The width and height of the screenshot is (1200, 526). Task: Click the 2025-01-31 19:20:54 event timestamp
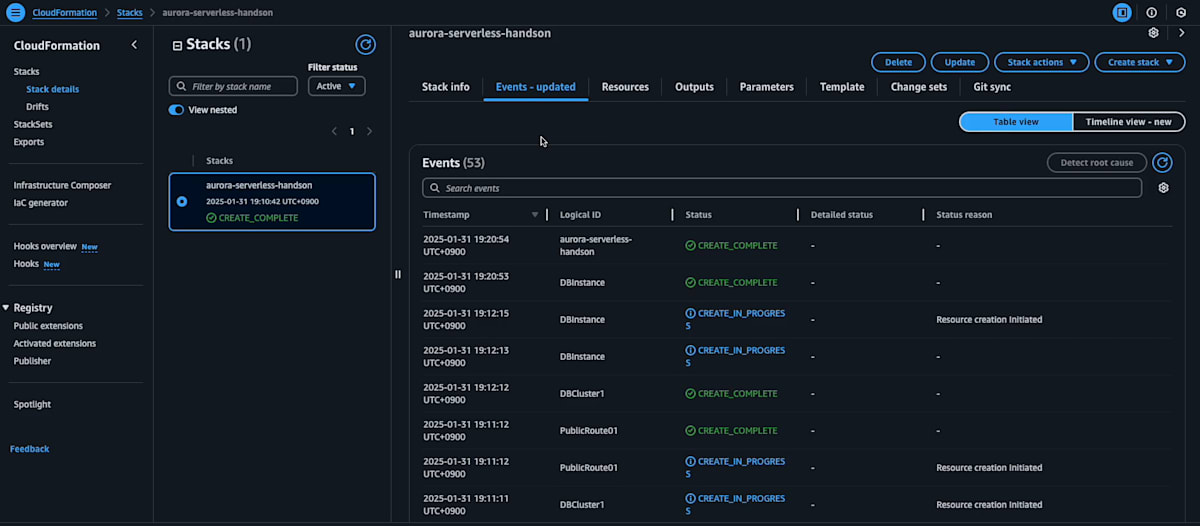[466, 245]
